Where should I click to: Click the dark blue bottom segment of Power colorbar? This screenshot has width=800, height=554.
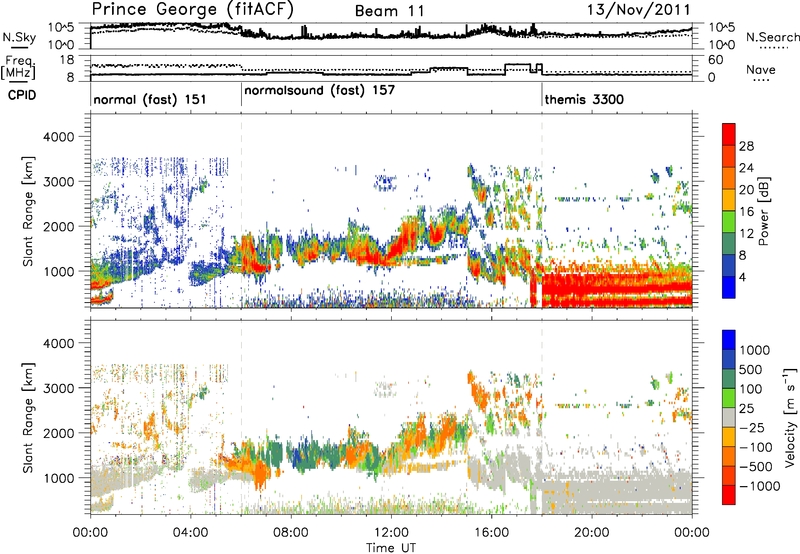(729, 287)
